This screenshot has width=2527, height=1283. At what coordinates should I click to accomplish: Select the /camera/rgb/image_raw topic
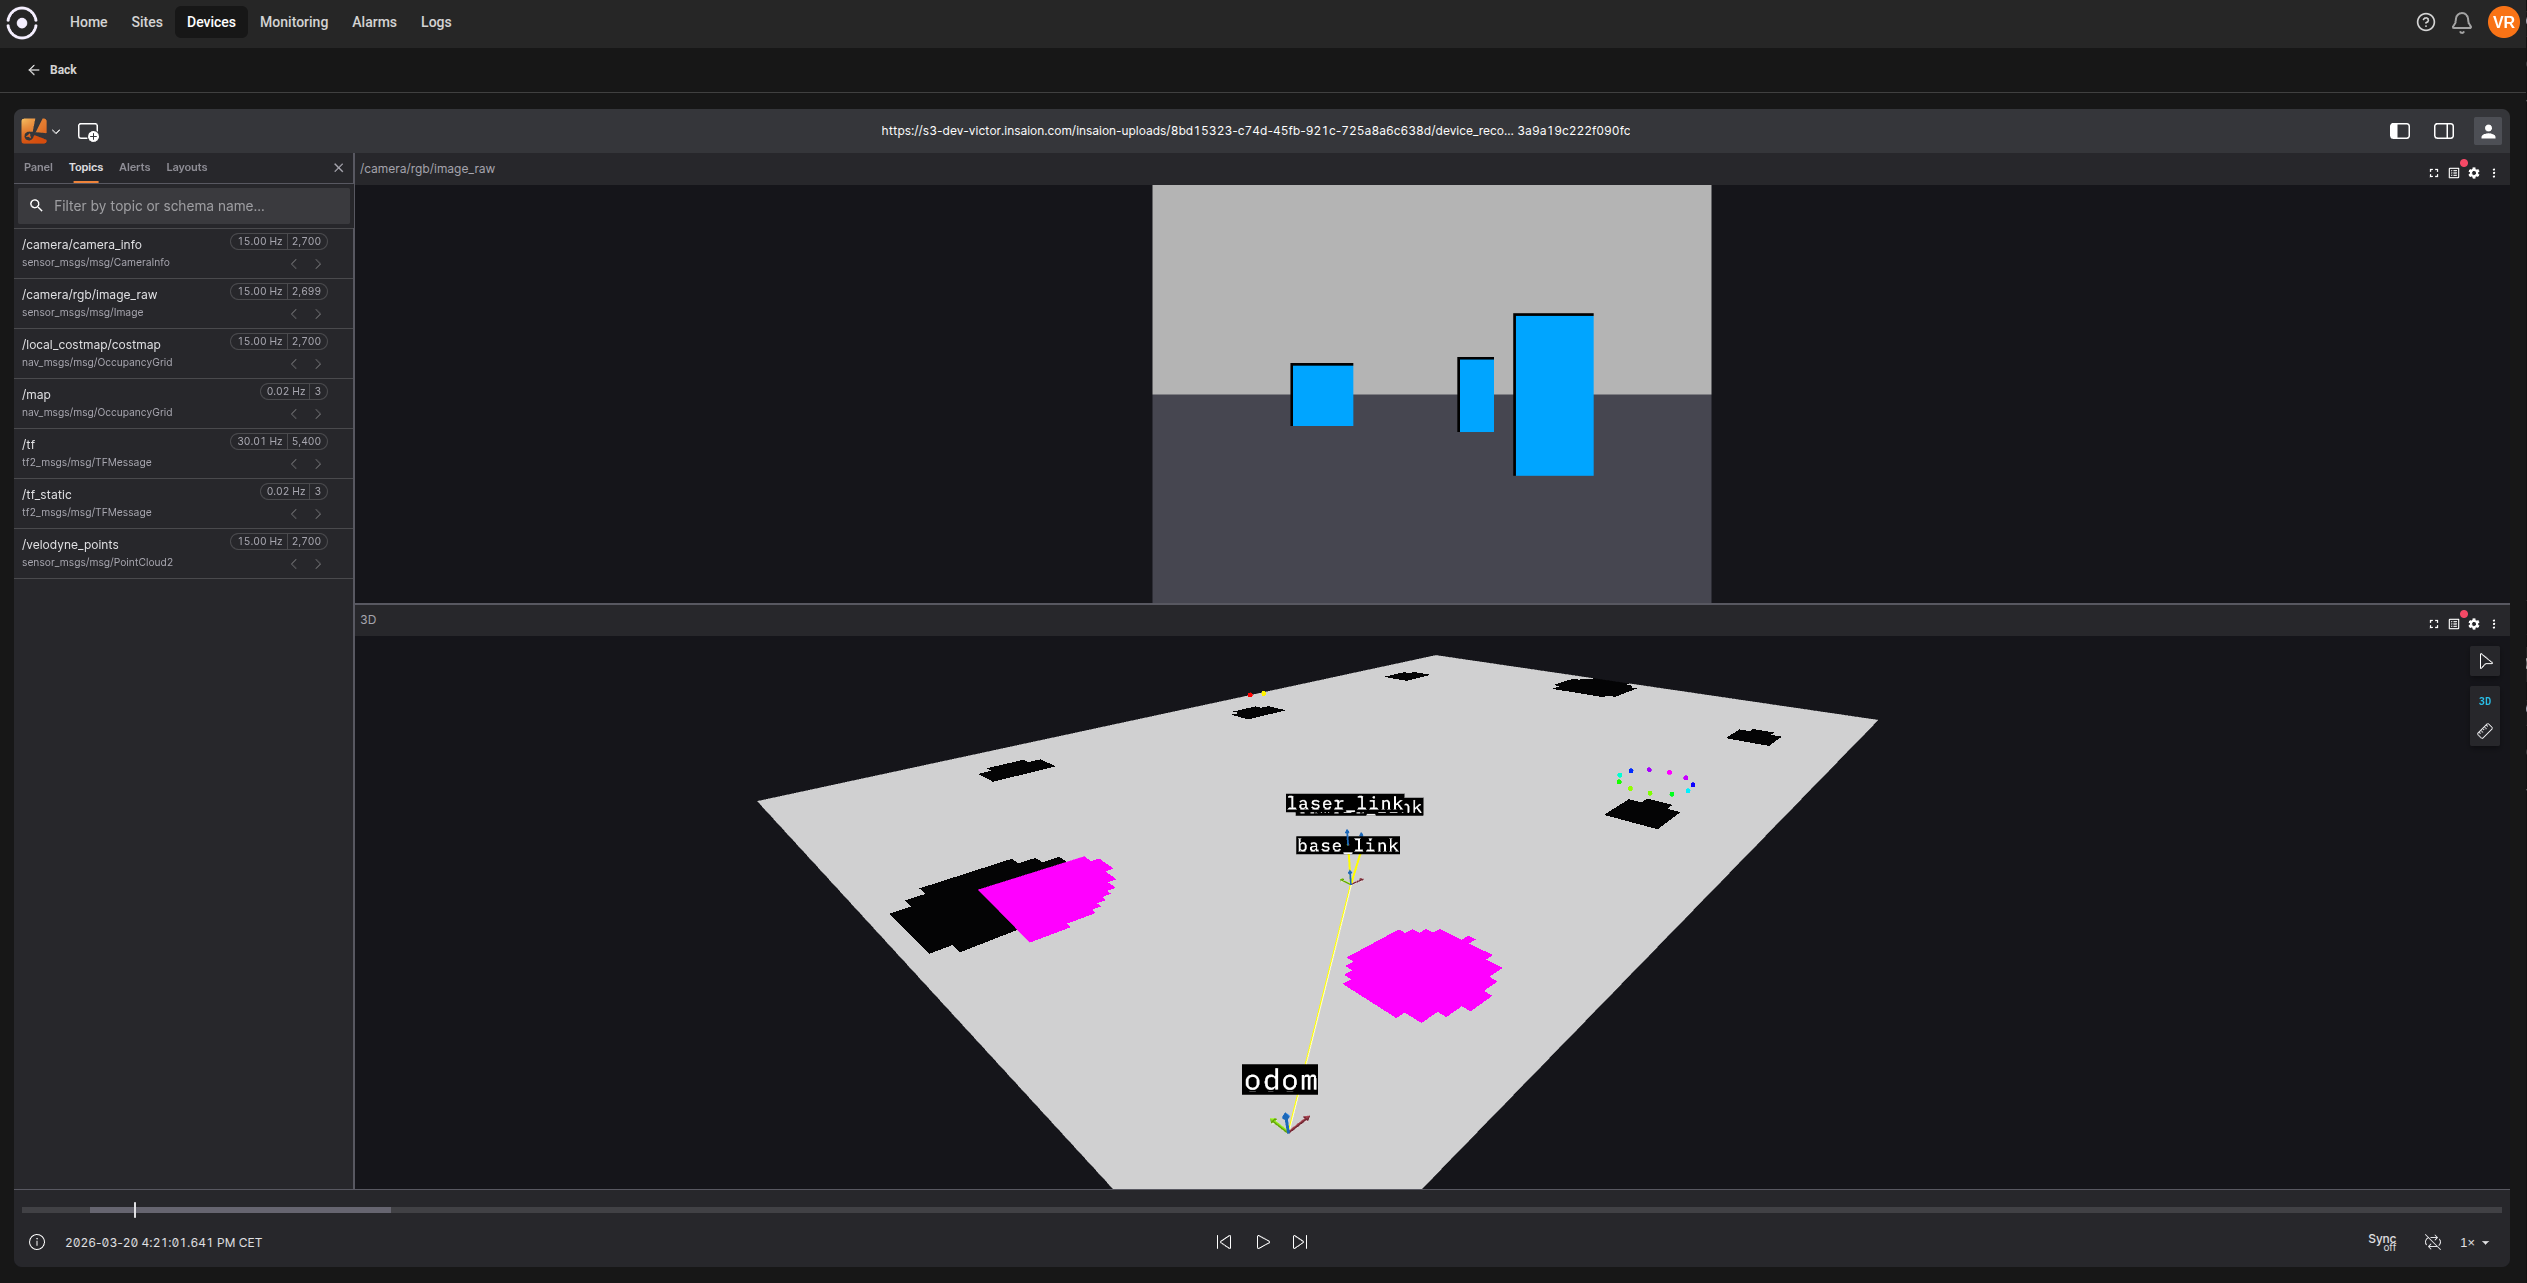[184, 303]
